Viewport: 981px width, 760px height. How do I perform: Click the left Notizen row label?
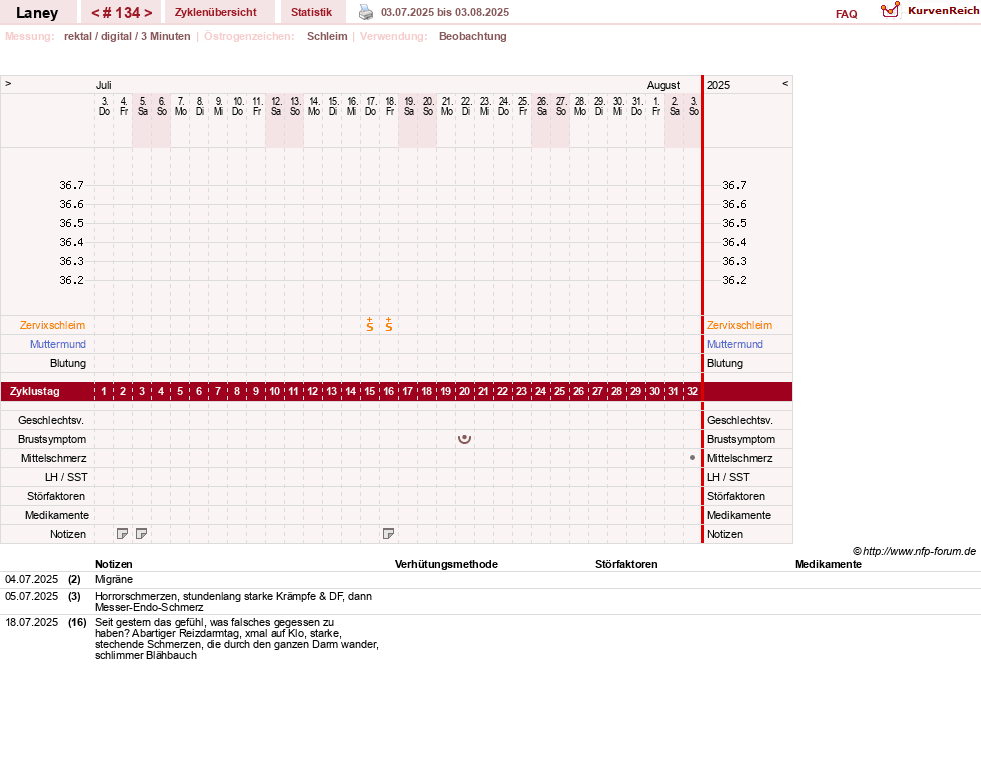(68, 534)
